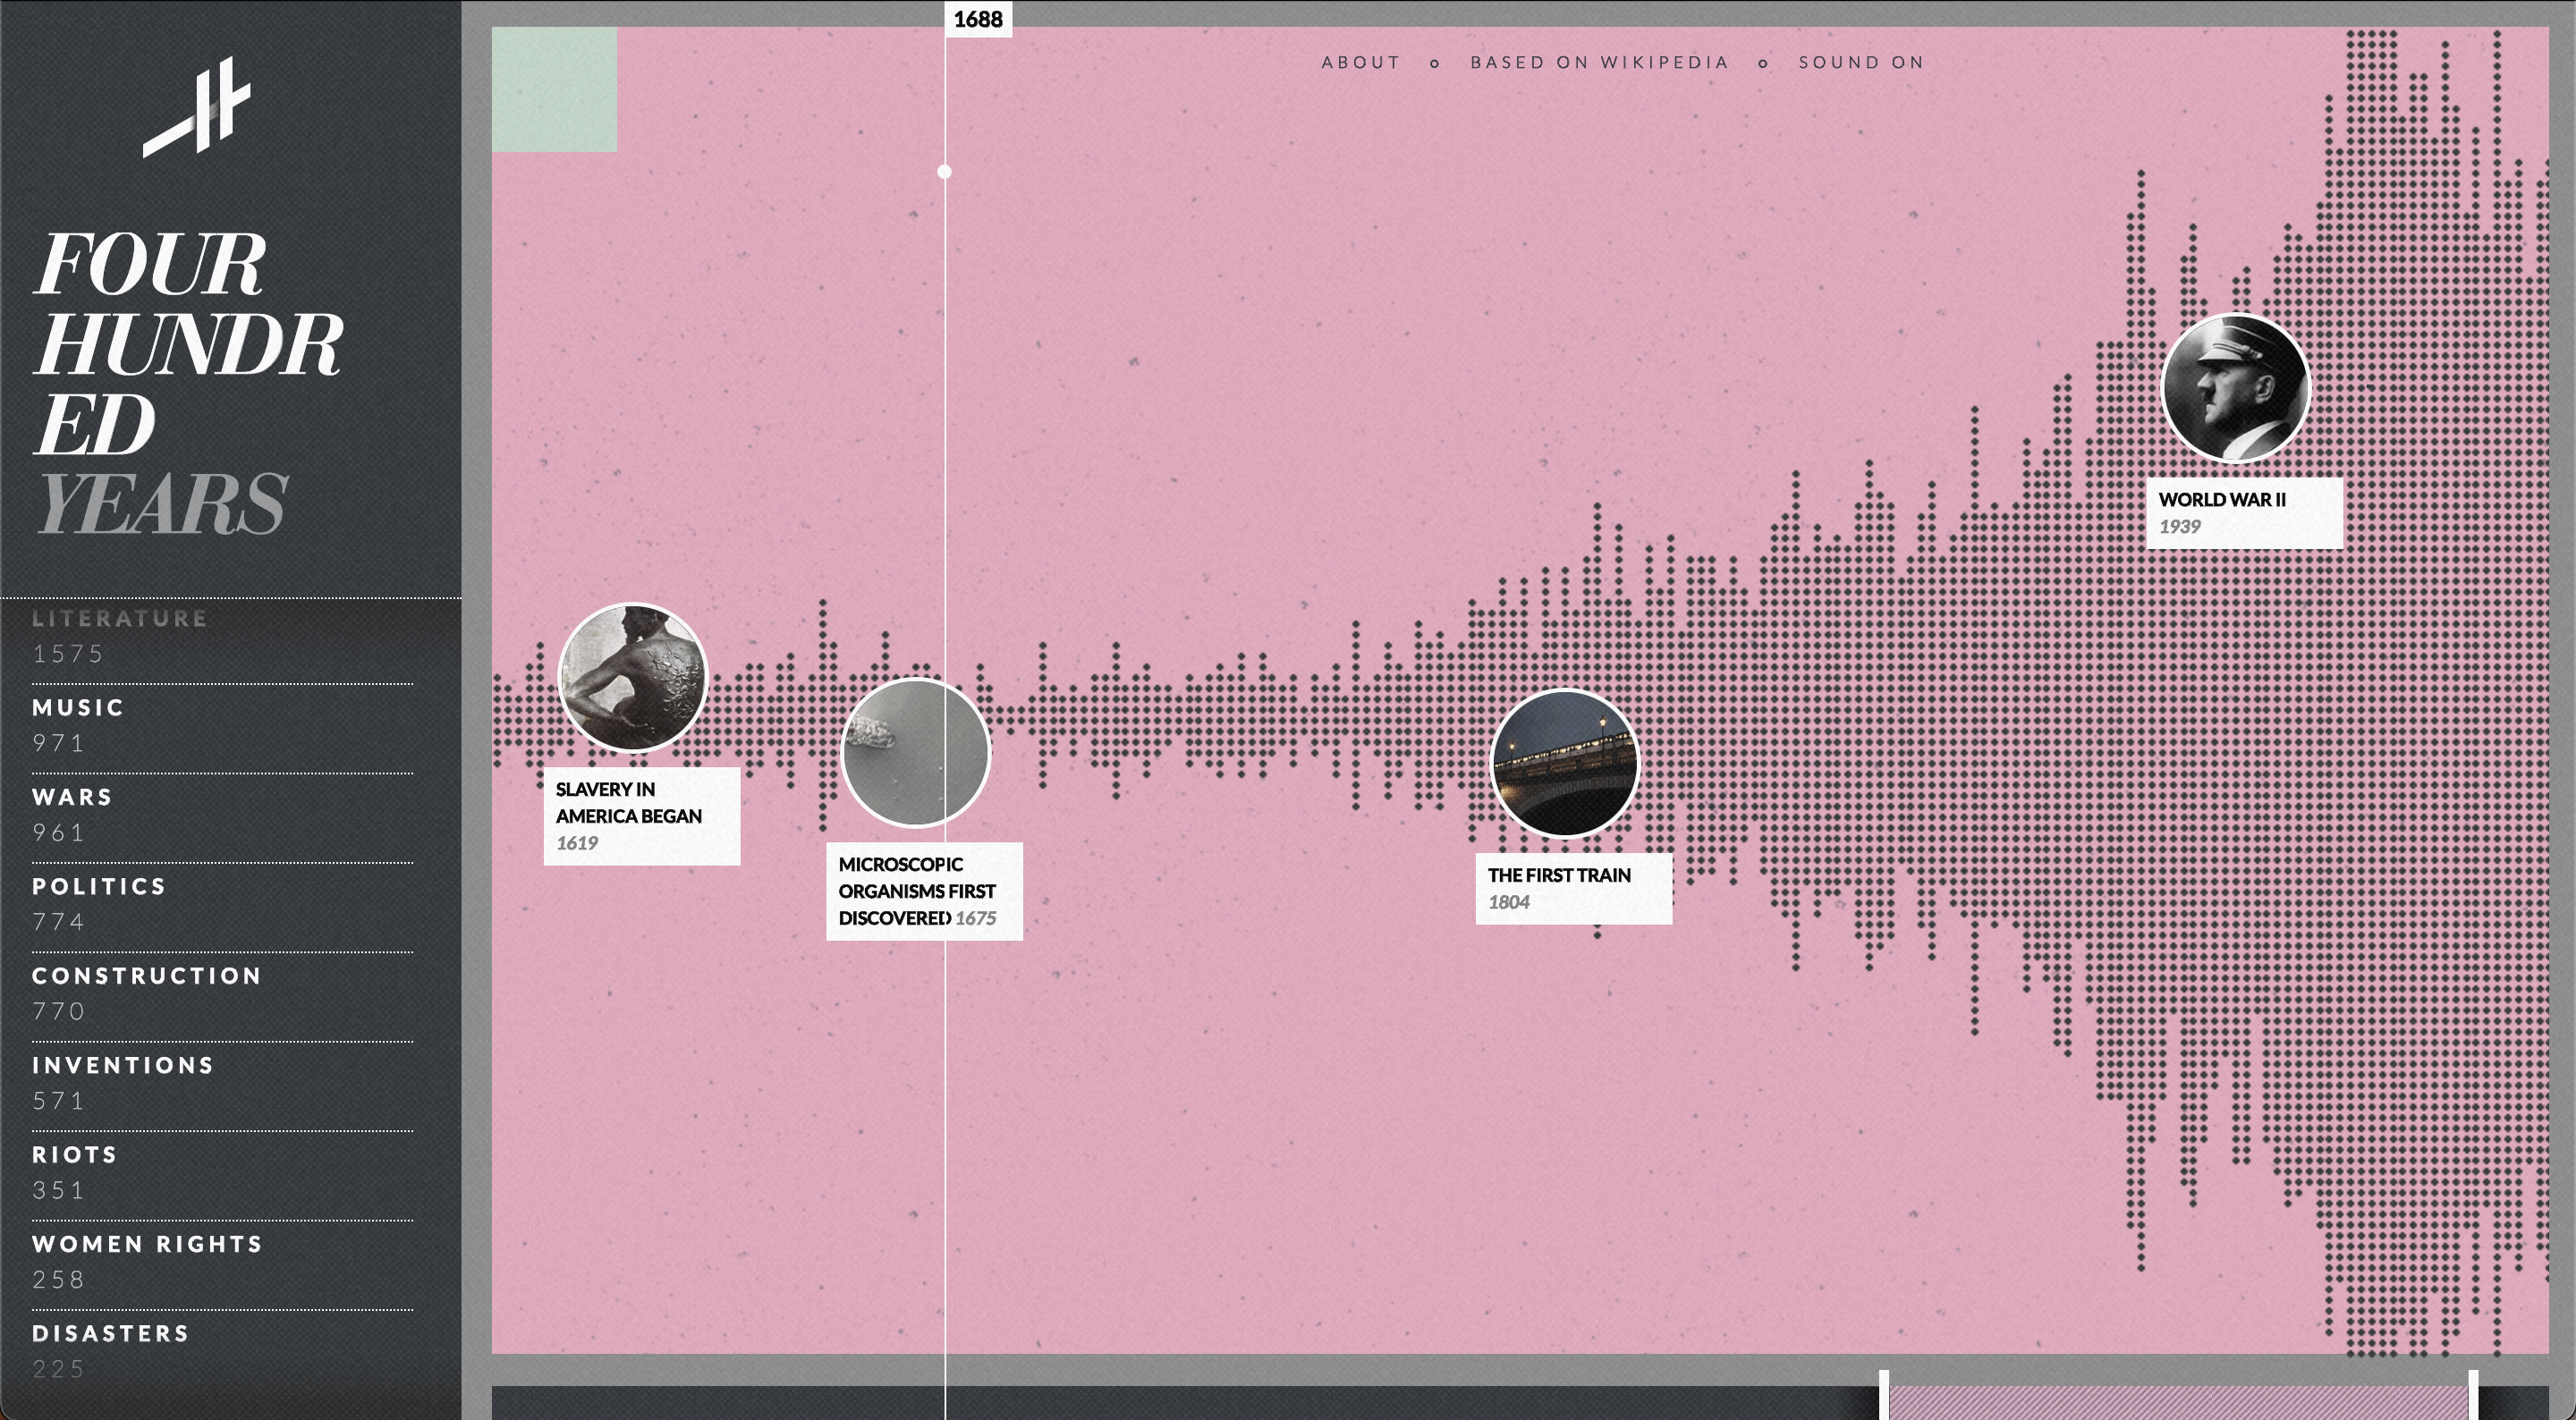Image resolution: width=2576 pixels, height=1420 pixels.
Task: Choose Riots from the sidebar menu
Action: [73, 1154]
